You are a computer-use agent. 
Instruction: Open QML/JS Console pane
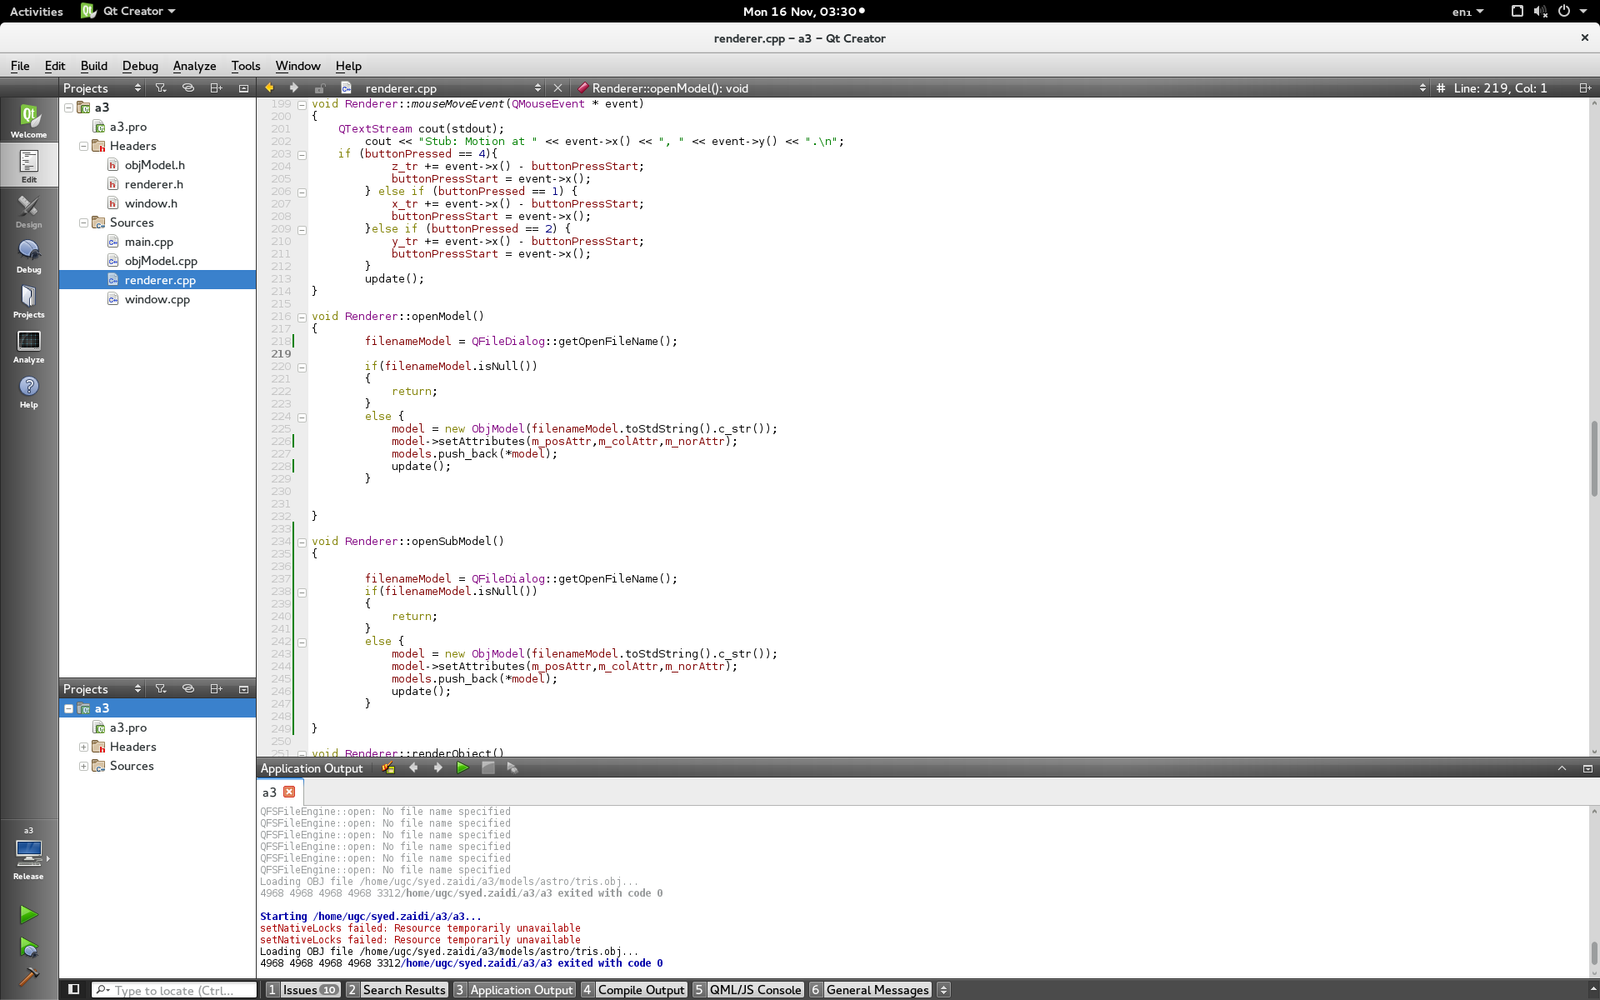[755, 989]
